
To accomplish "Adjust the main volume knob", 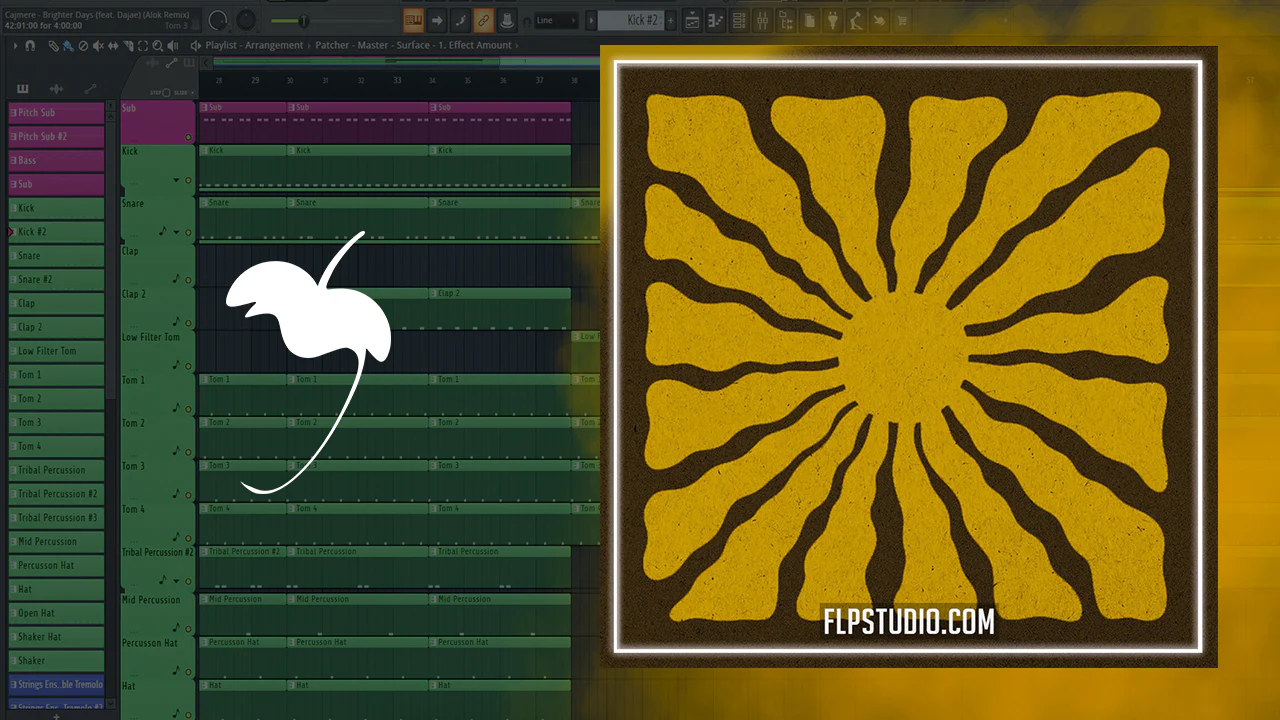I will pos(218,20).
